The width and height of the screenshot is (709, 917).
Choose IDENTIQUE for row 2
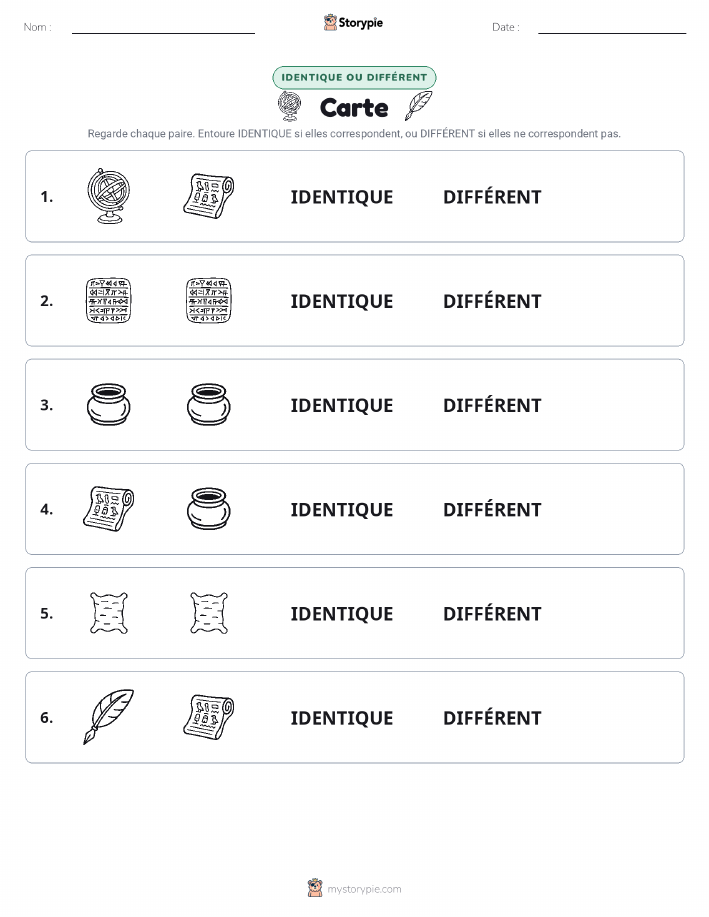342,301
